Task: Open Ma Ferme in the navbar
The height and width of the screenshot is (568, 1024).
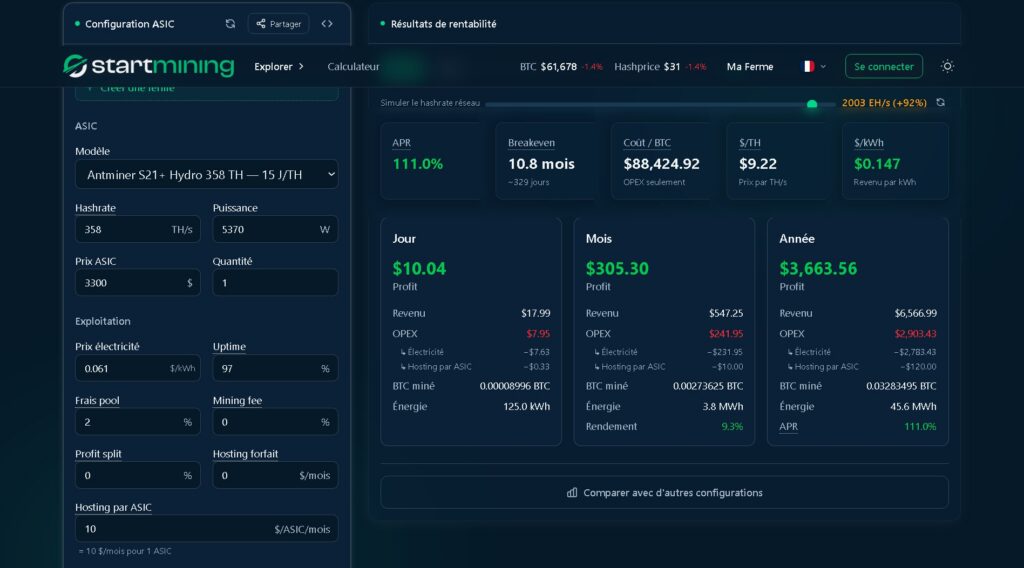Action: 750,67
